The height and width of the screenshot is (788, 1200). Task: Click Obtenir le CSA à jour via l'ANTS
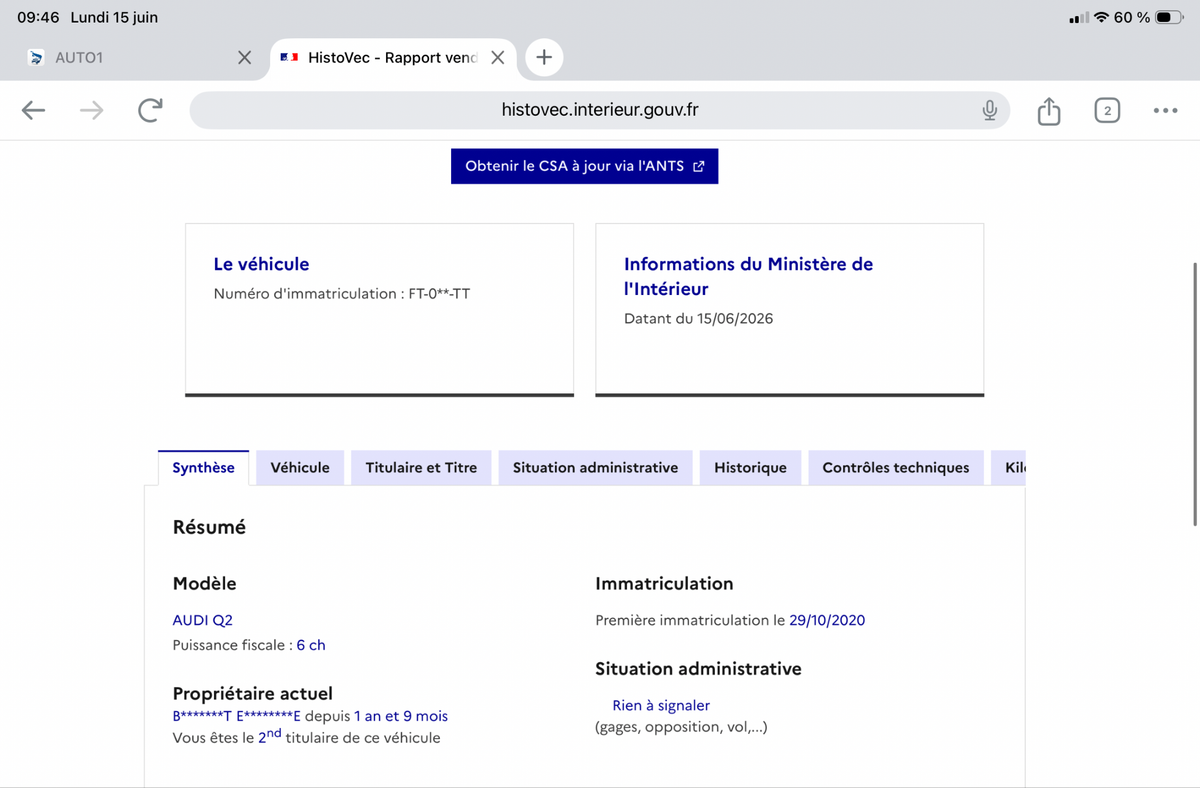coord(585,166)
